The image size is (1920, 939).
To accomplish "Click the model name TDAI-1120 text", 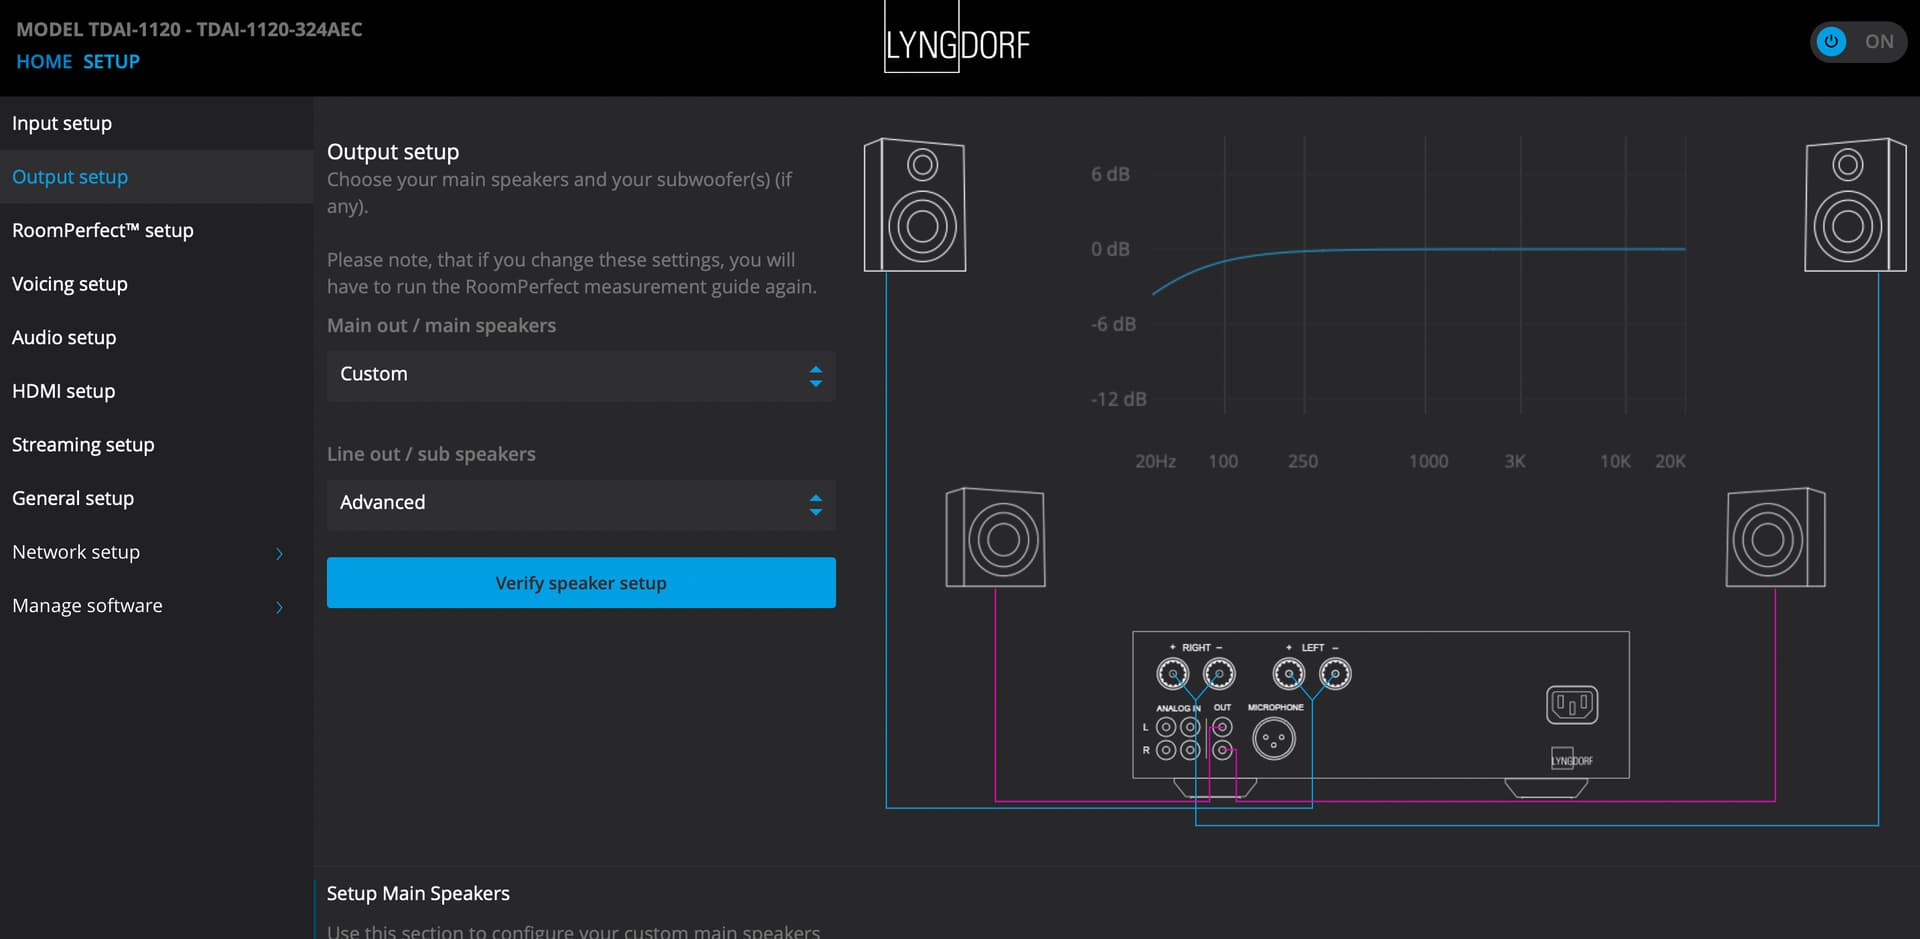I will coord(189,30).
